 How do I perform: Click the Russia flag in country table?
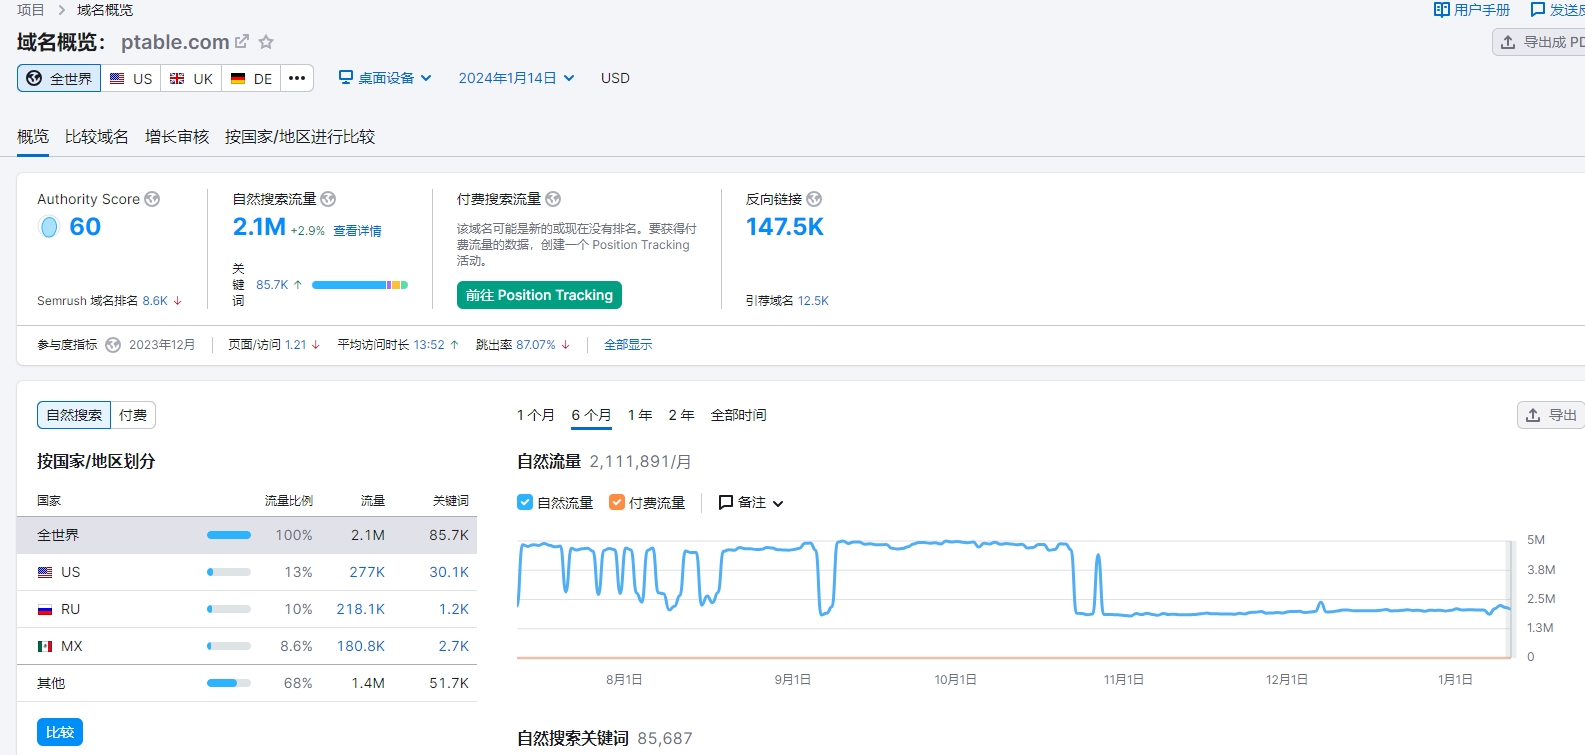[45, 609]
